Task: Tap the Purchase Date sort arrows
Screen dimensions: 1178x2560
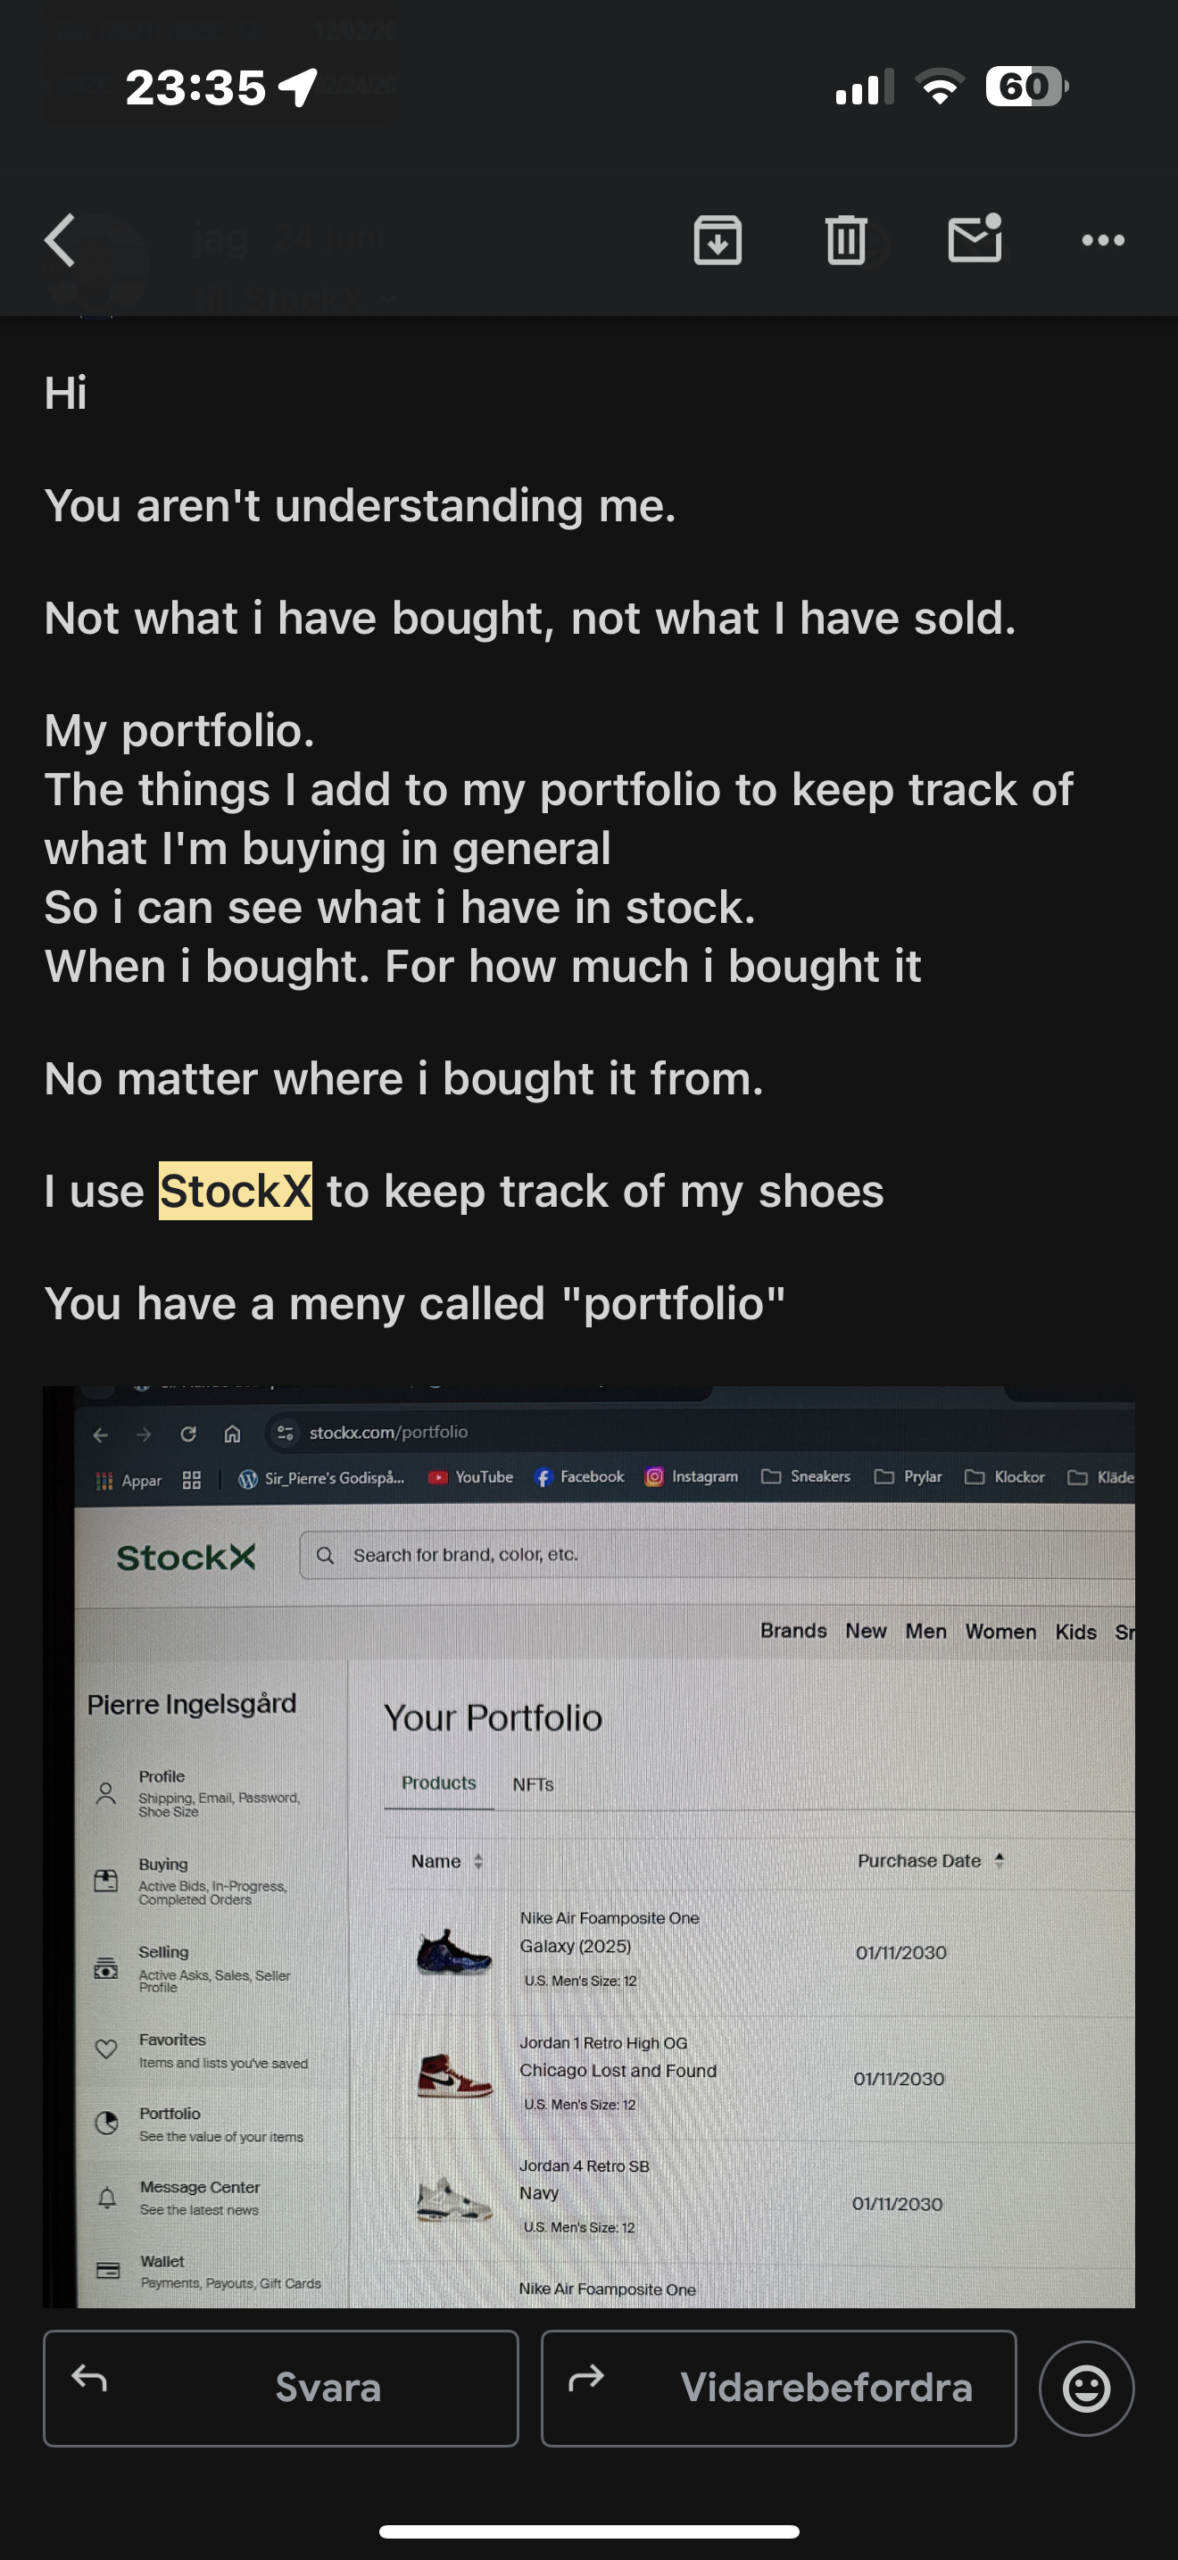Action: (999, 1860)
